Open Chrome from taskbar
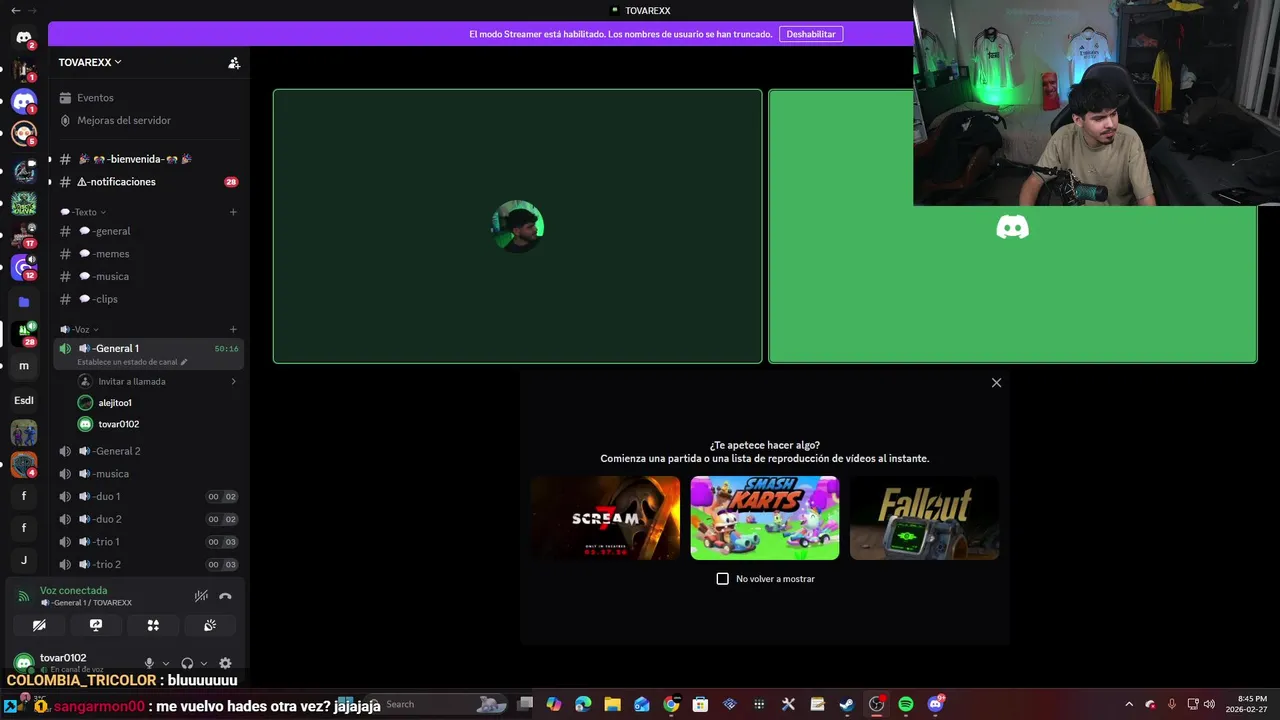Viewport: 1280px width, 720px height. [671, 705]
